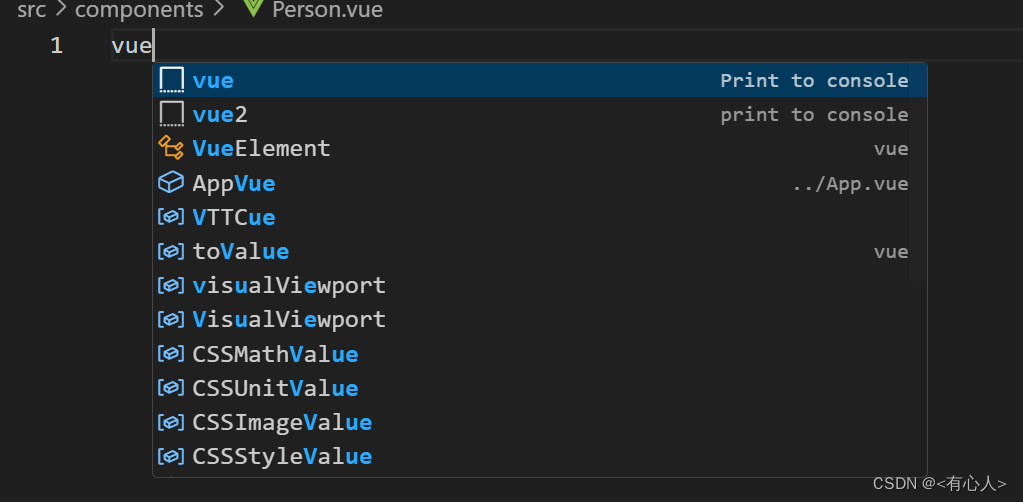Click the Person.vue breadcrumb file name
Screen dimensions: 1023x502
pos(328,10)
